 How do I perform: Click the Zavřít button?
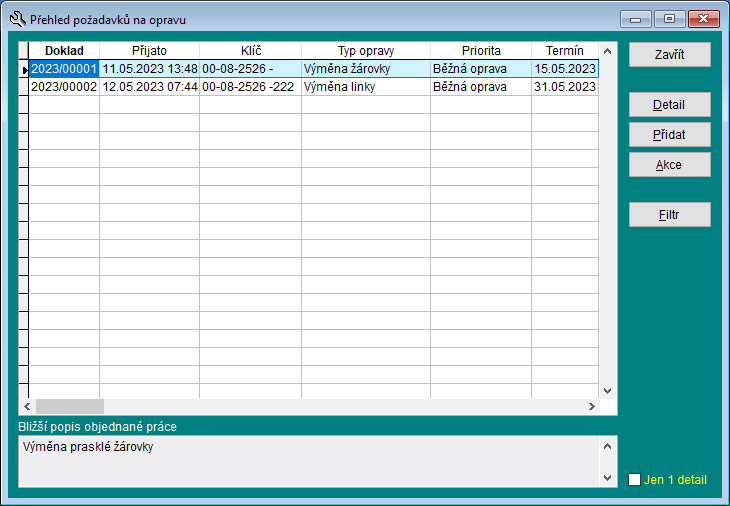[x=669, y=54]
